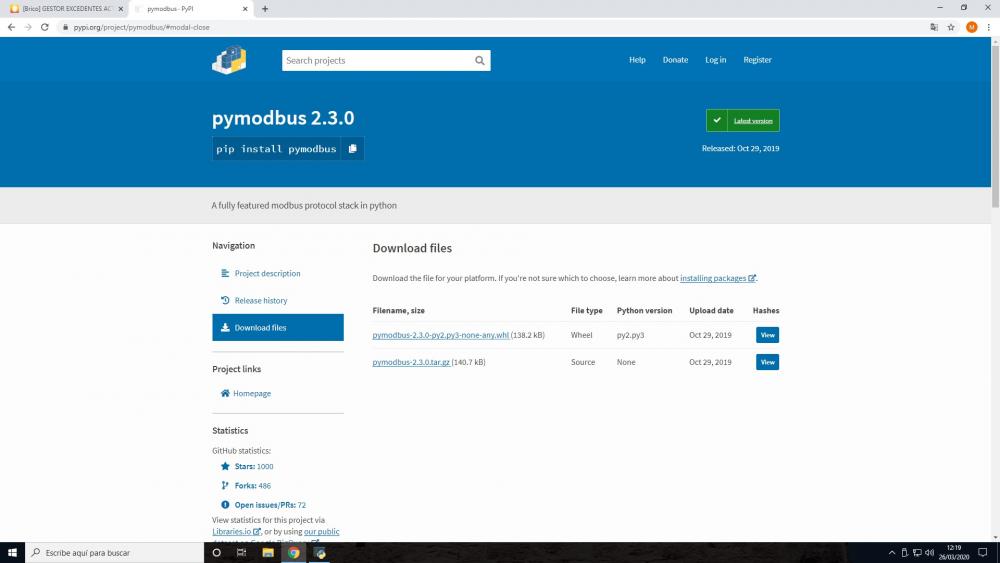The height and width of the screenshot is (563, 1000).
Task: Click the volume icon in system tray
Action: (929, 553)
